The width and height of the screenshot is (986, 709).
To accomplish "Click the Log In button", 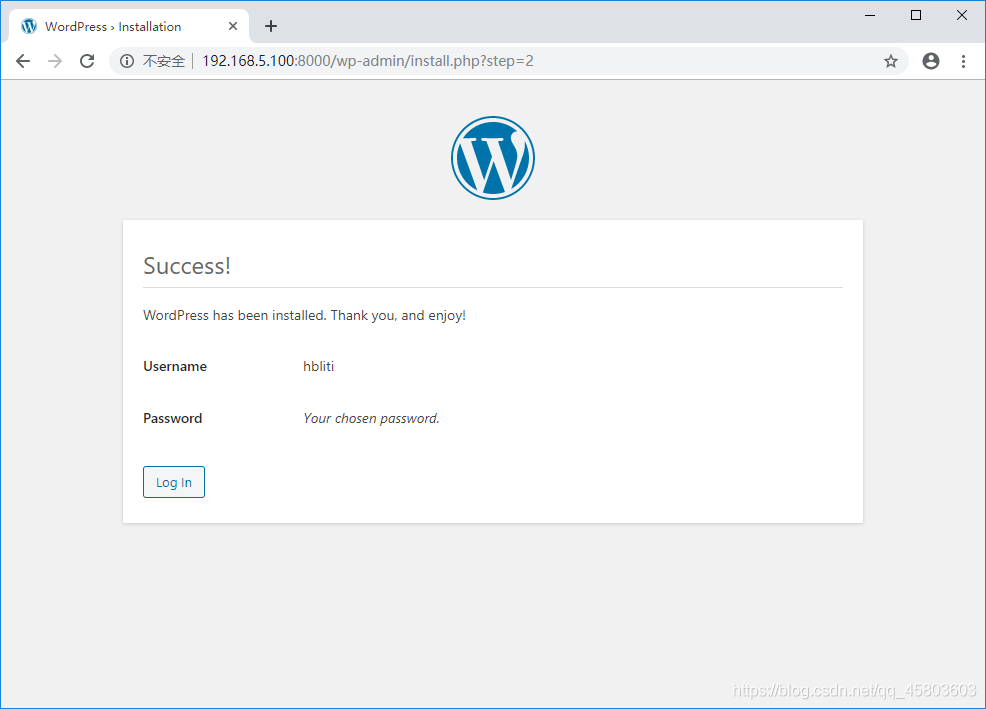I will tap(174, 482).
